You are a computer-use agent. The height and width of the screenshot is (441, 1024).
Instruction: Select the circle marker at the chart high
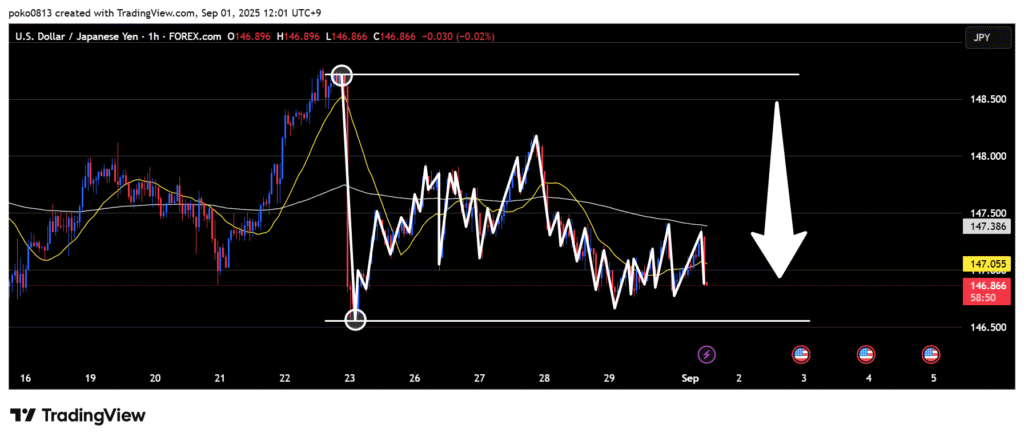[x=342, y=76]
